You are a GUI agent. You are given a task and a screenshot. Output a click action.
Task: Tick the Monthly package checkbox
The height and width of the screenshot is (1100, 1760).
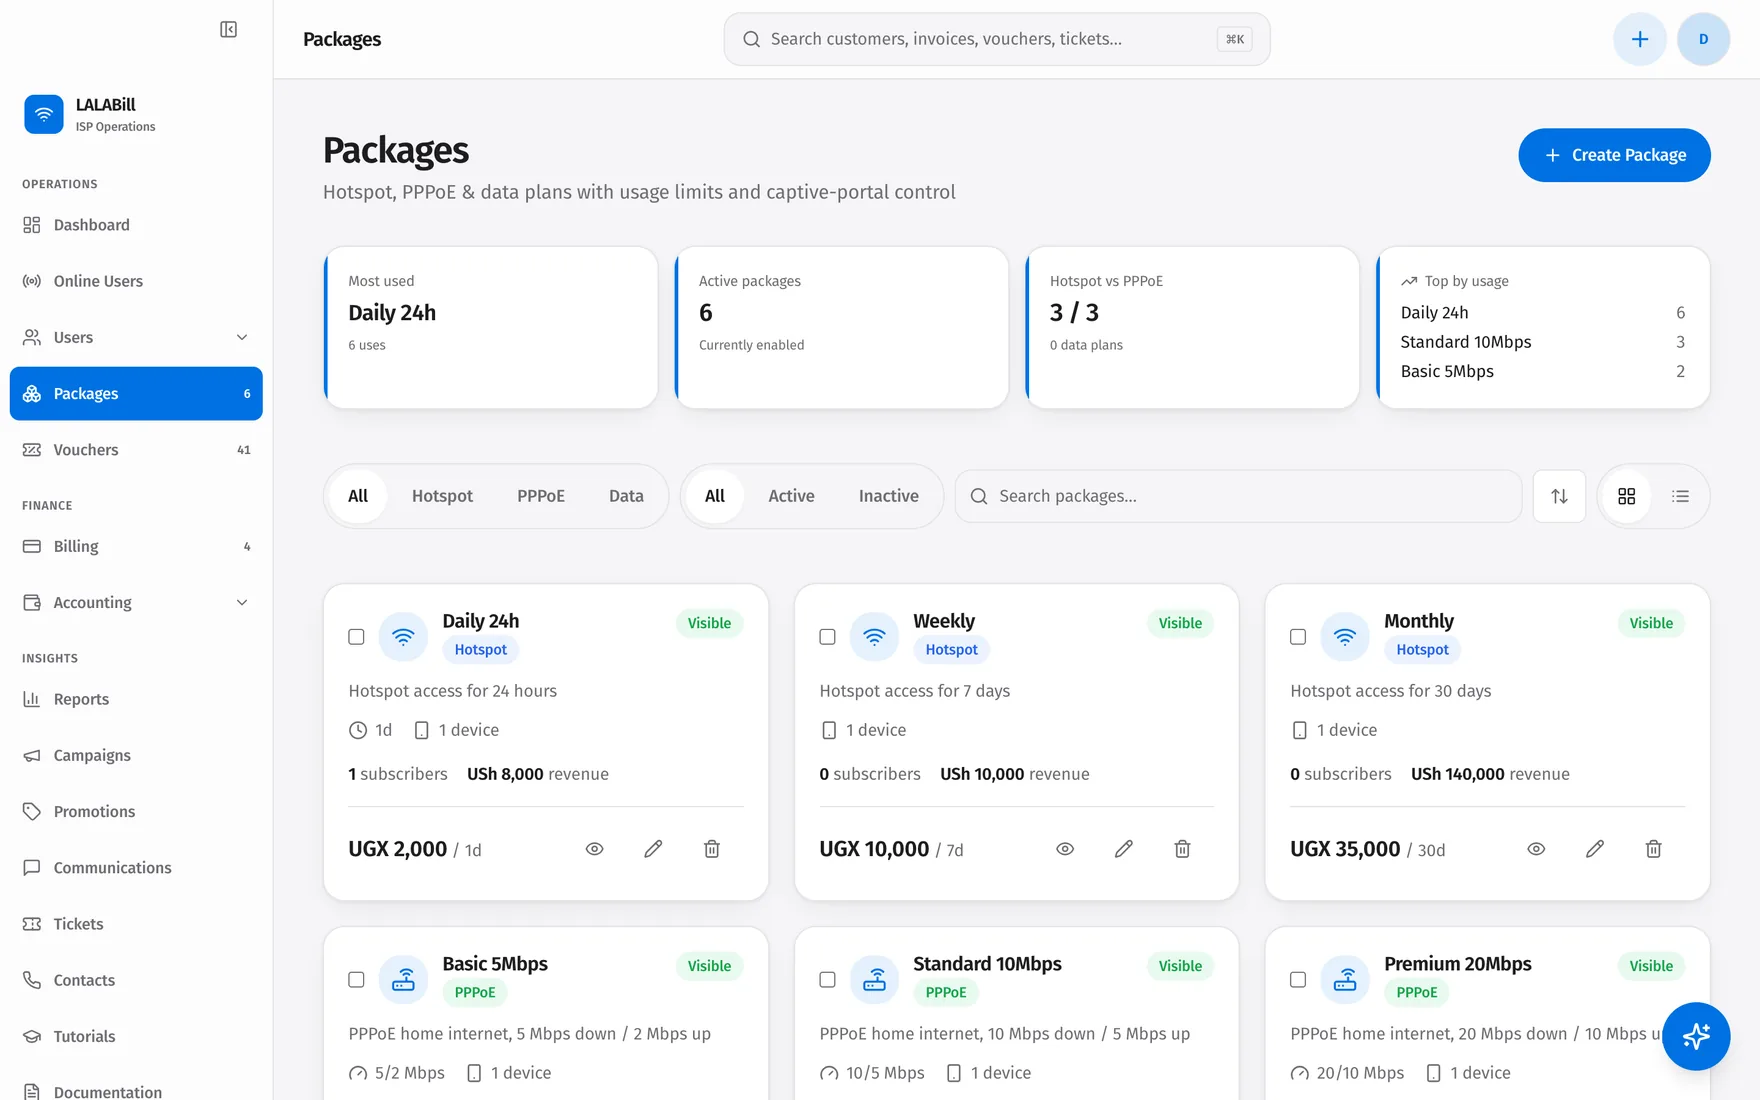point(1298,637)
